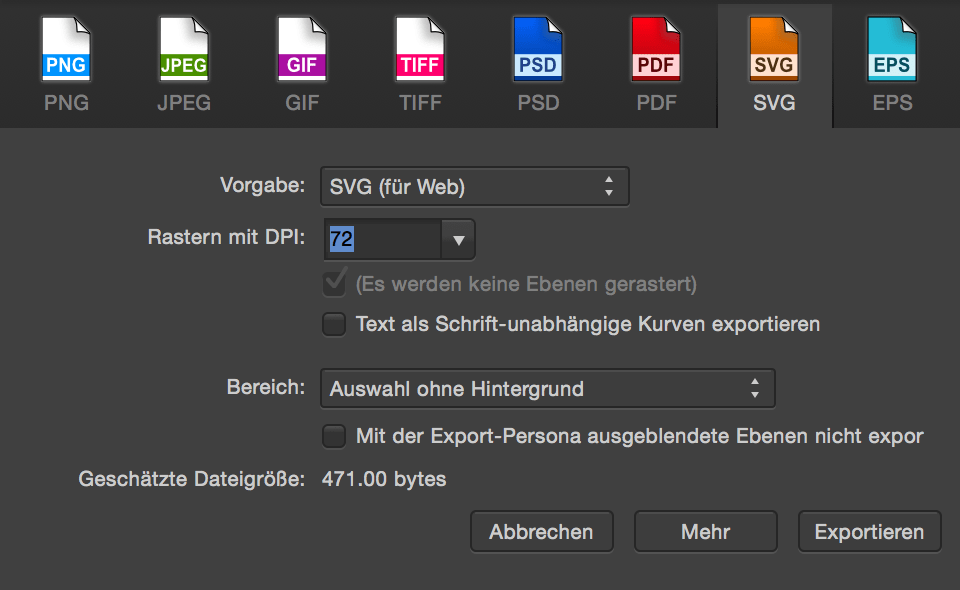Image resolution: width=960 pixels, height=590 pixels.
Task: Switch to the TIFF format icon
Action: 419,48
